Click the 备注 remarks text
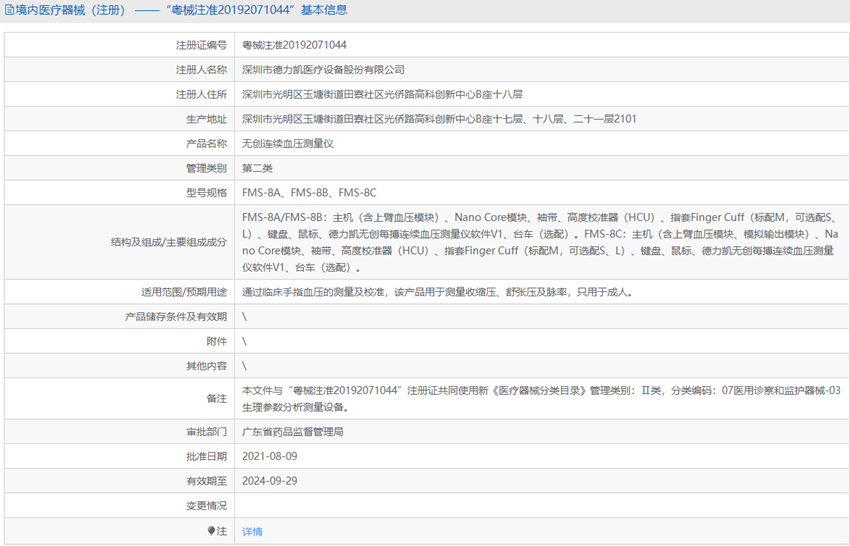 click(x=541, y=398)
